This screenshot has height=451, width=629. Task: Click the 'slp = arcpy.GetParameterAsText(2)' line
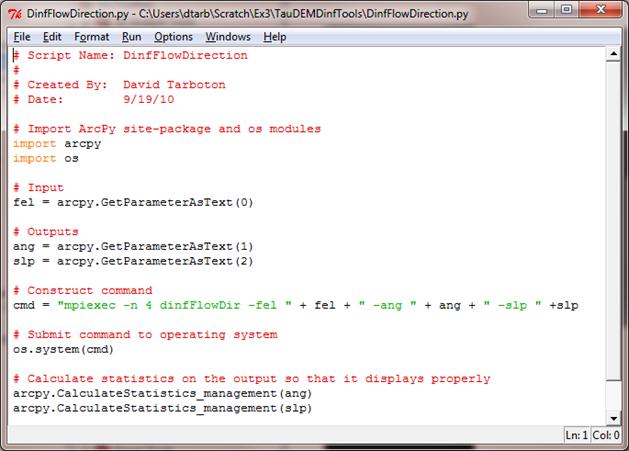(x=133, y=261)
